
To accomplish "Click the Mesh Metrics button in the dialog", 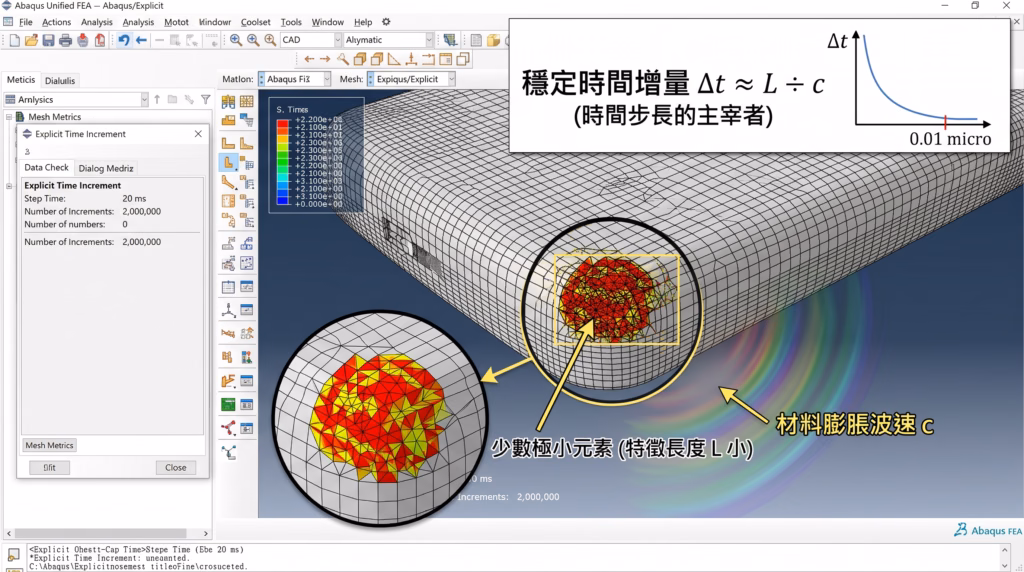I will point(49,445).
